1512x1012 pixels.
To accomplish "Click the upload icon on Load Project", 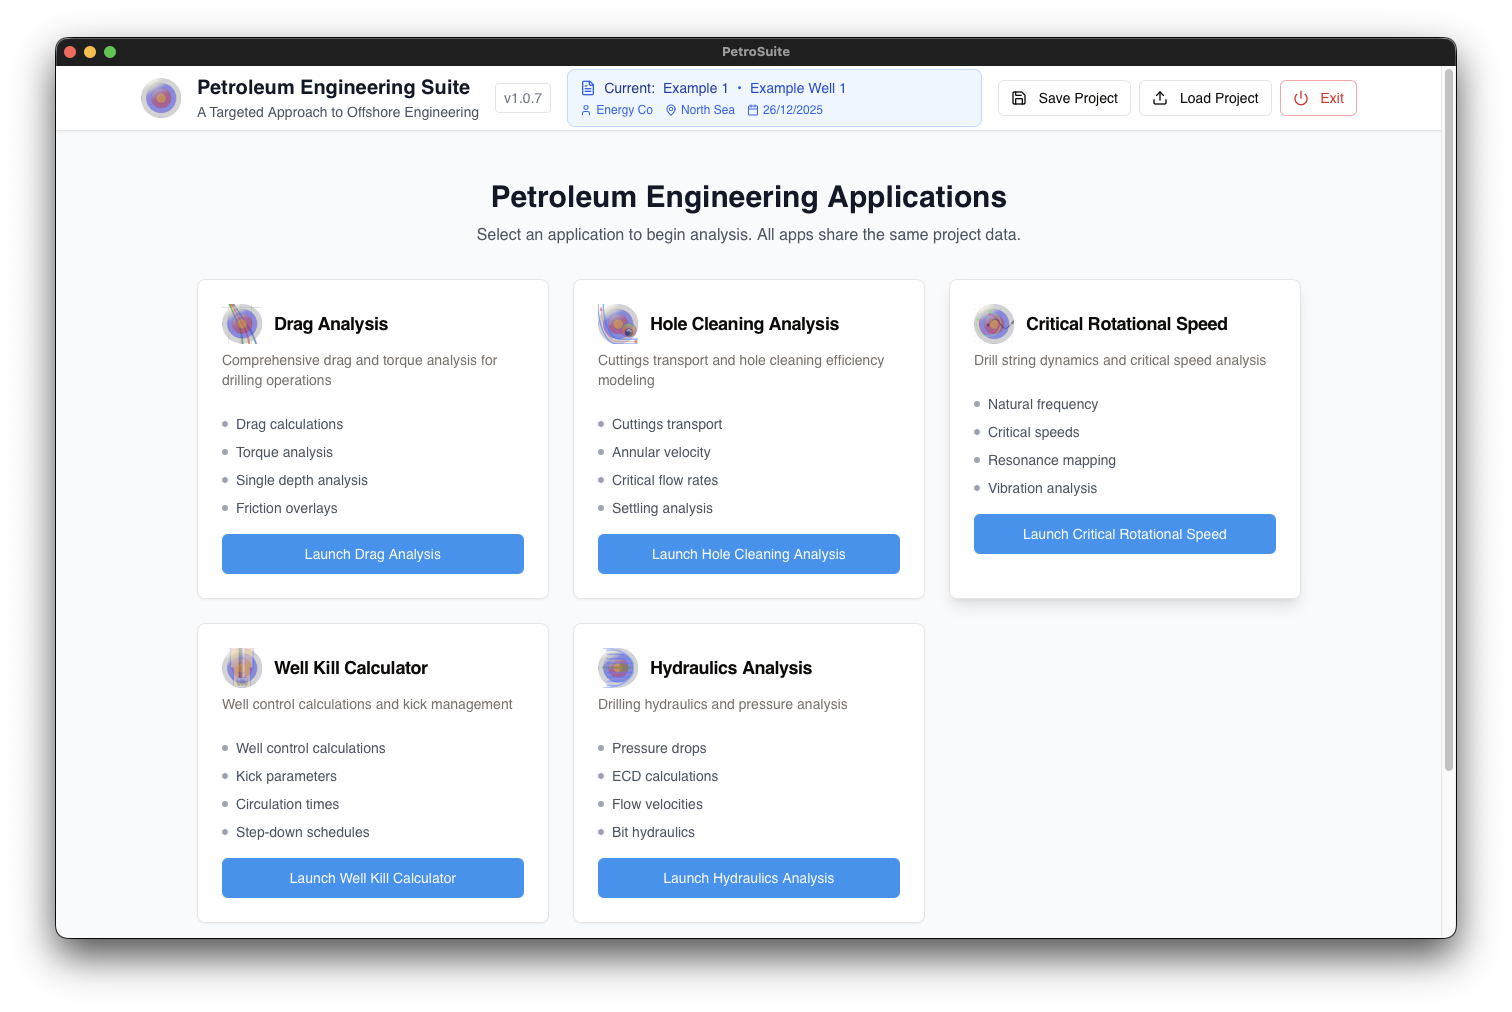I will tap(1160, 97).
